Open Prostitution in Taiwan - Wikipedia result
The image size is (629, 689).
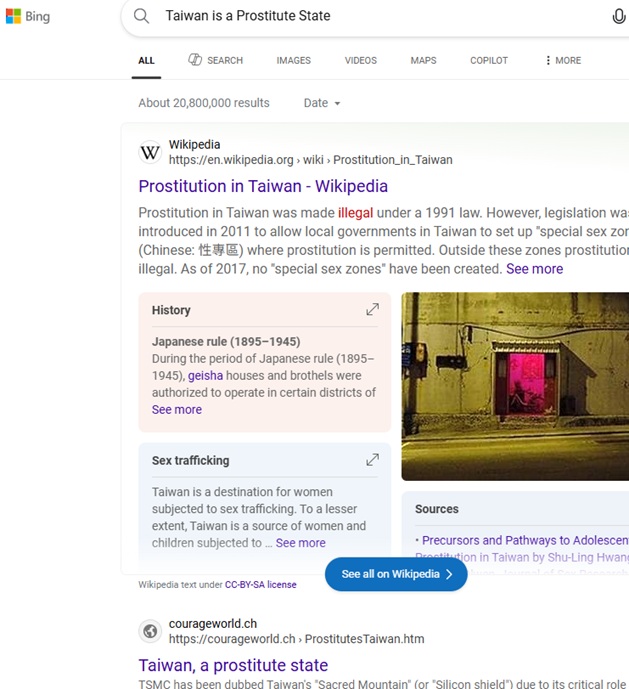pyautogui.click(x=263, y=186)
